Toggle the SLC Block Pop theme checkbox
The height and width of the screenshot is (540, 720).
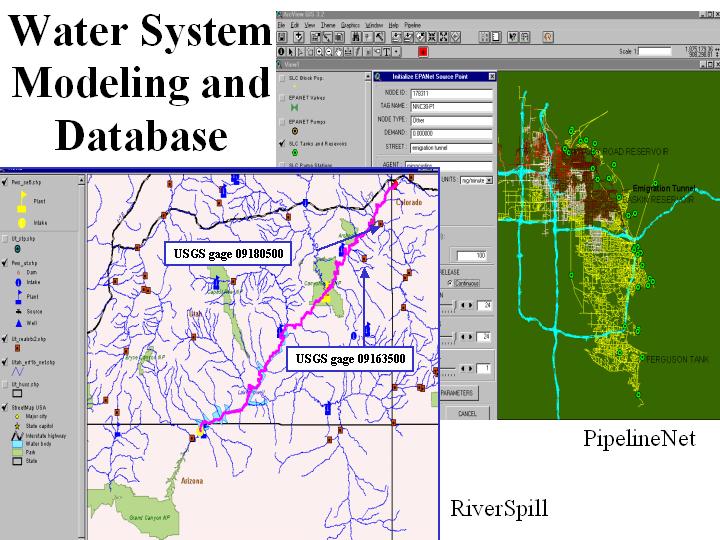pyautogui.click(x=282, y=79)
